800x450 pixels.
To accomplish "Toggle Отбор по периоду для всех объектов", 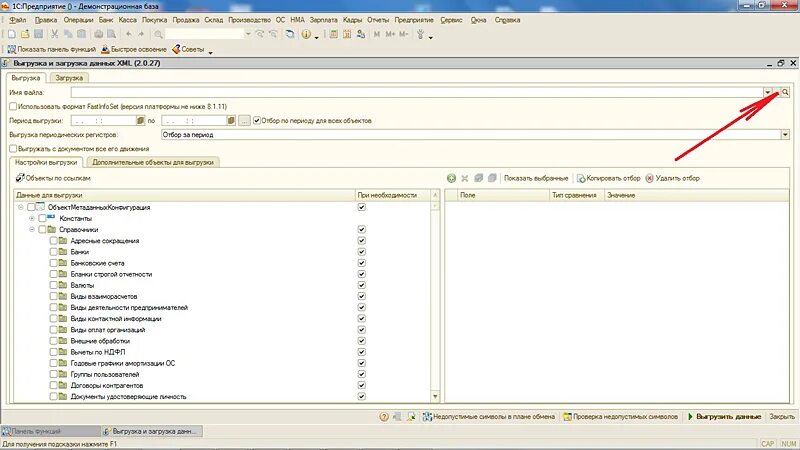I will (x=257, y=121).
